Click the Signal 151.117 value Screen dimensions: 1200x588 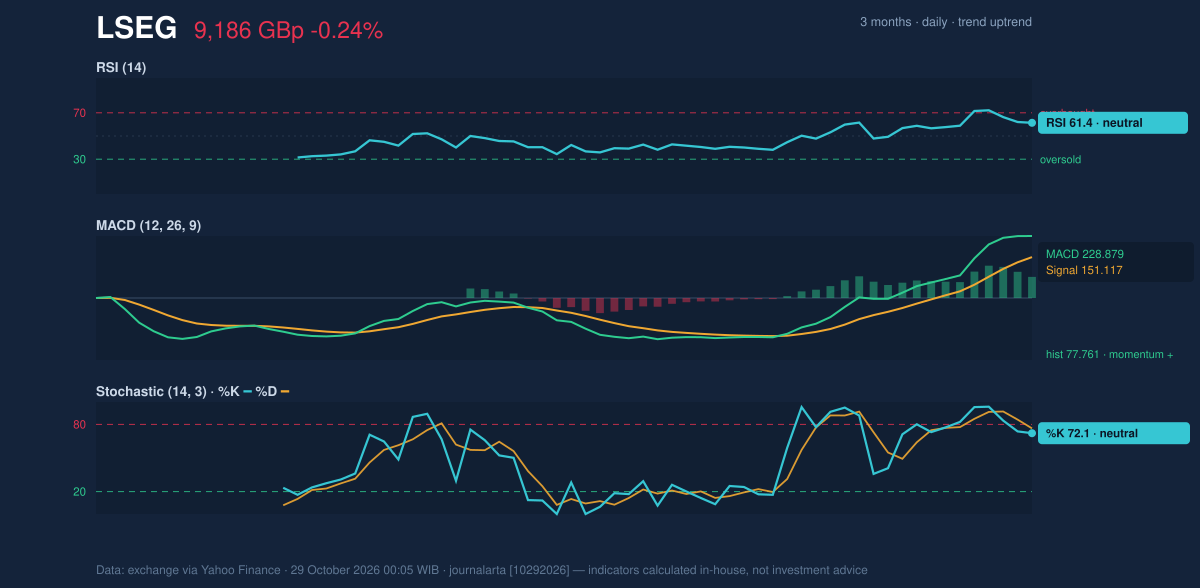pyautogui.click(x=1084, y=270)
